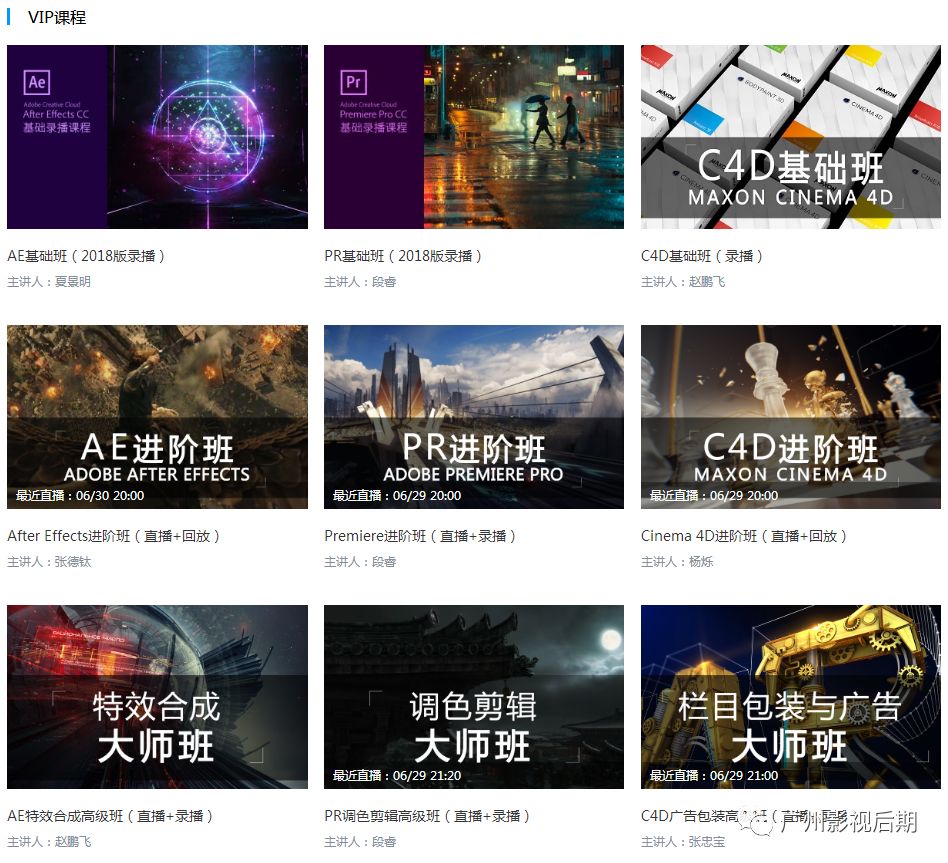Click the Pr logo icon on PR基础班

tap(354, 82)
